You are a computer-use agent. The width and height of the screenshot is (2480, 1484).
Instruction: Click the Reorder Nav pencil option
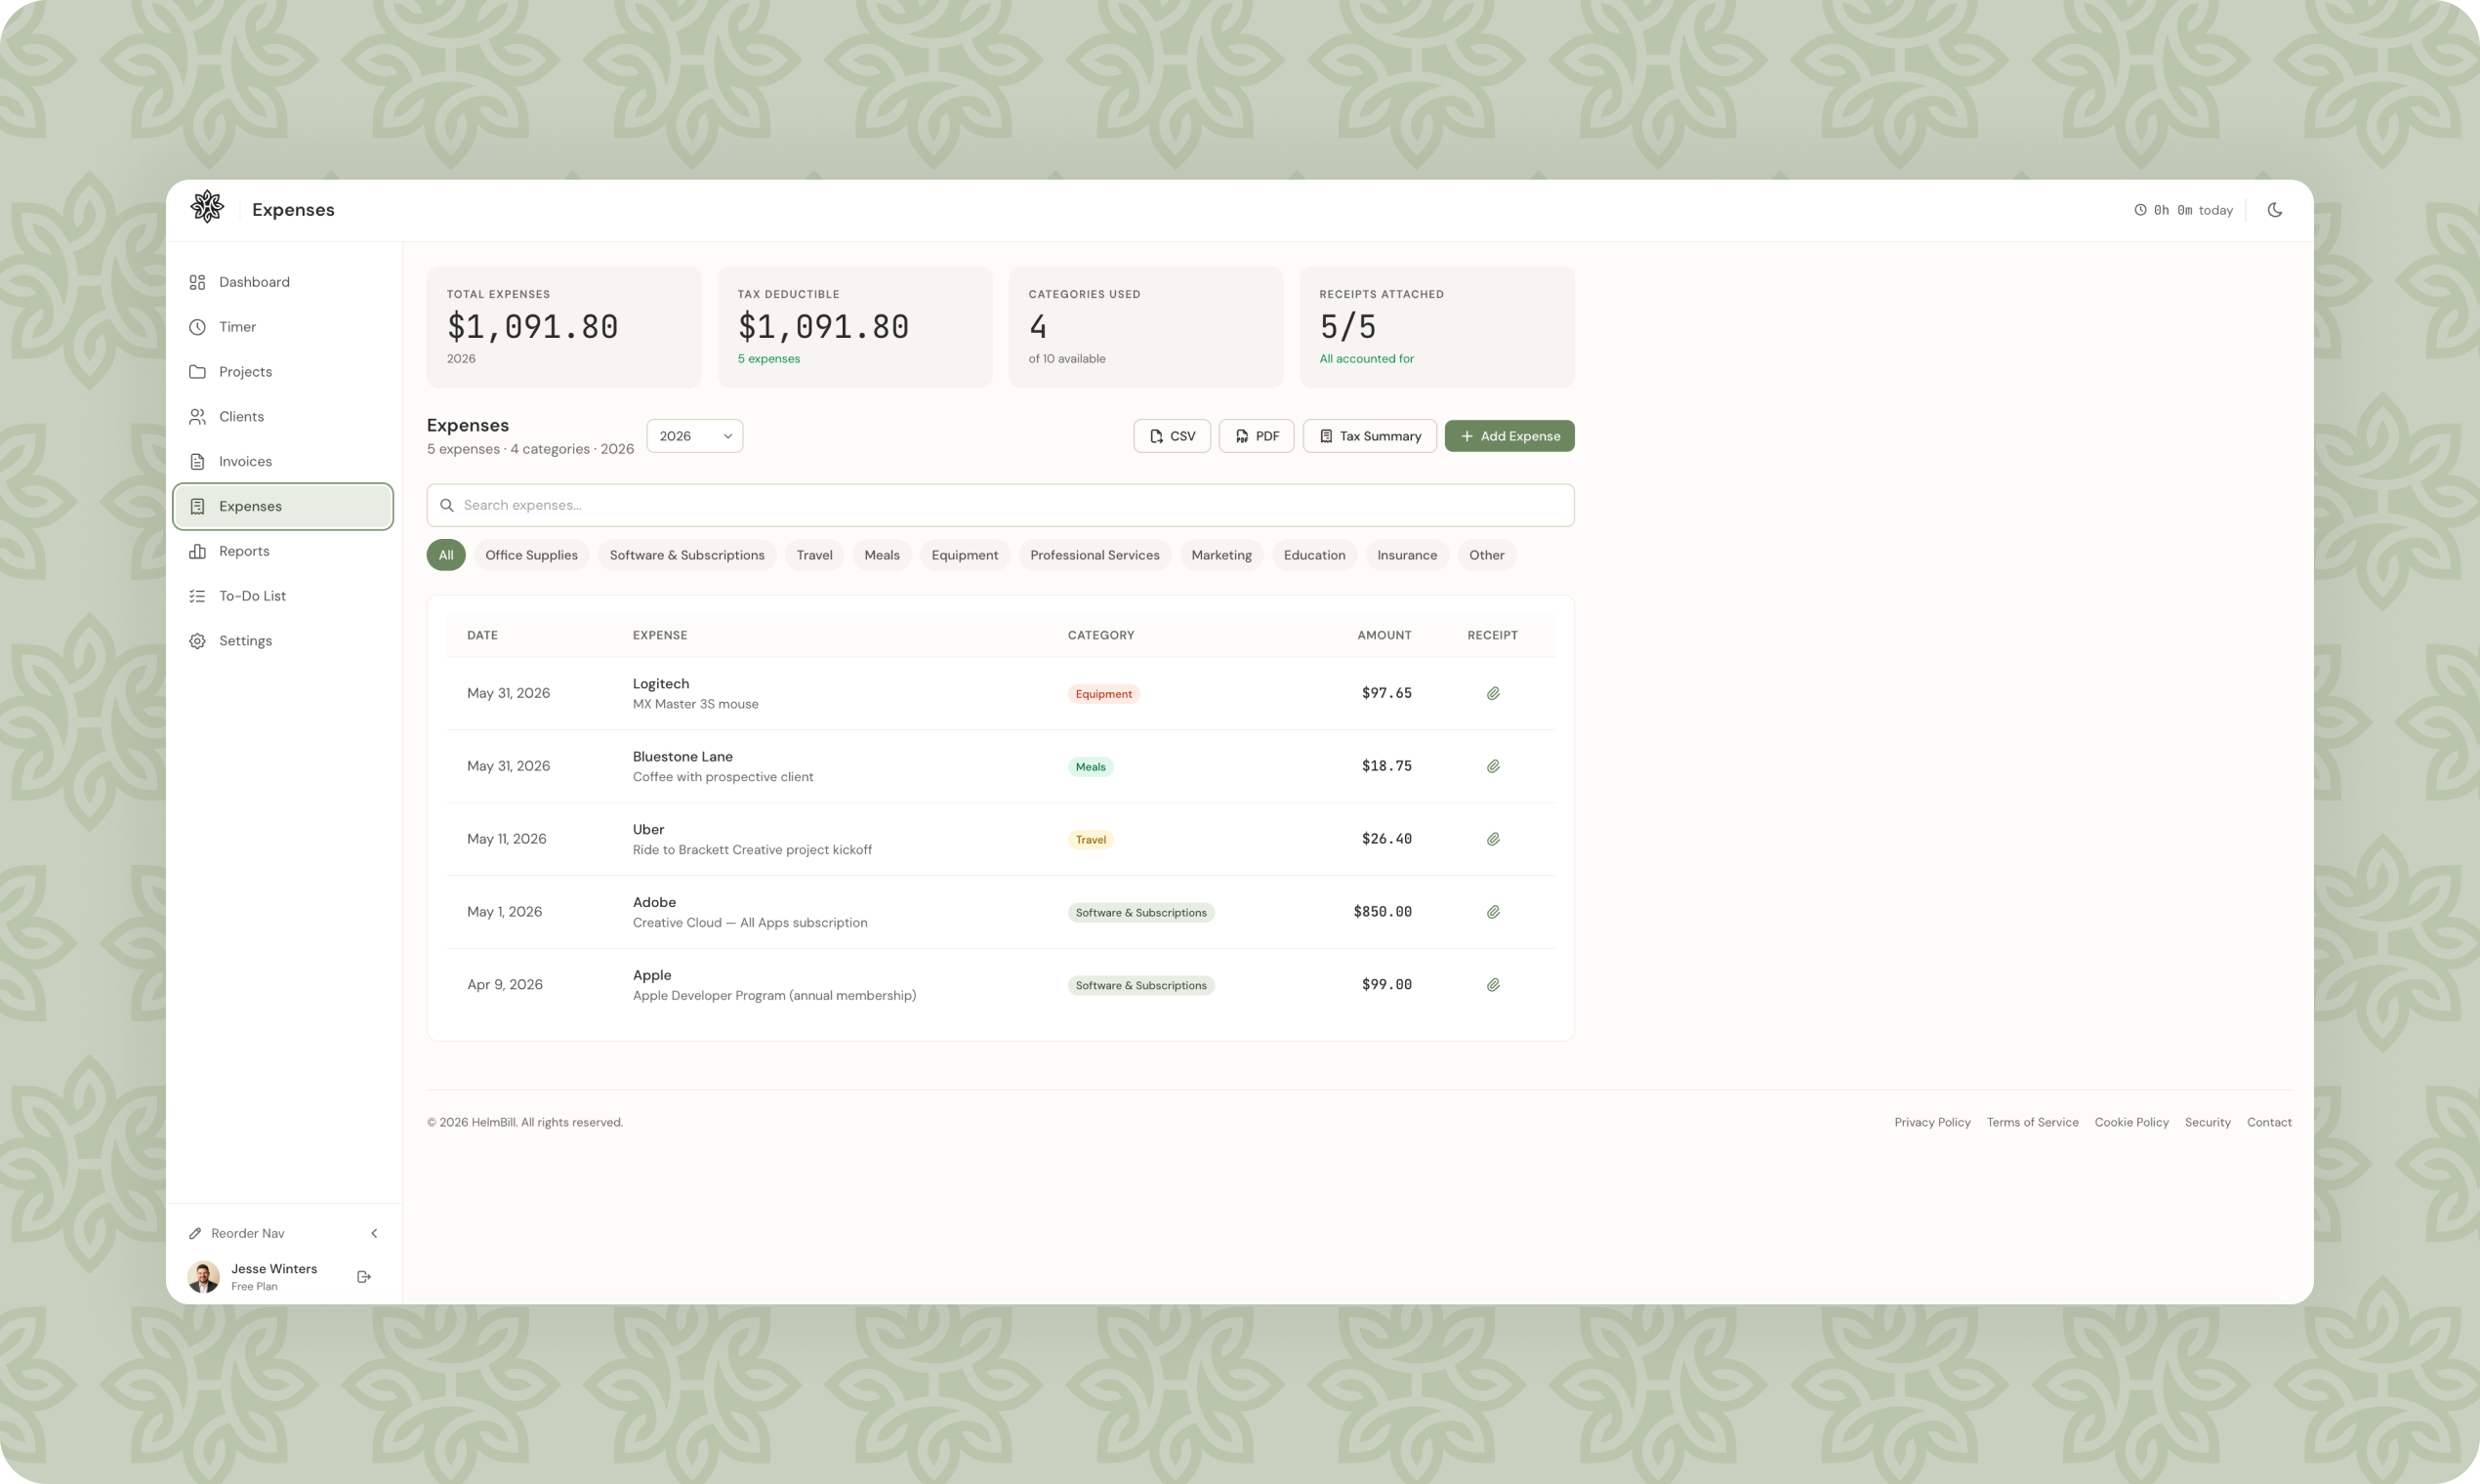[237, 1233]
